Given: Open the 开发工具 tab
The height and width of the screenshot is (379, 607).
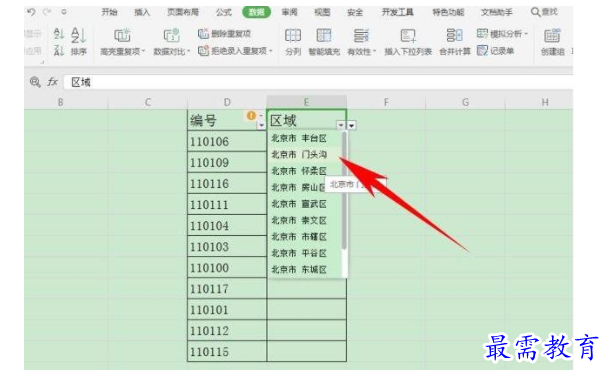Looking at the screenshot, I should click(x=398, y=12).
